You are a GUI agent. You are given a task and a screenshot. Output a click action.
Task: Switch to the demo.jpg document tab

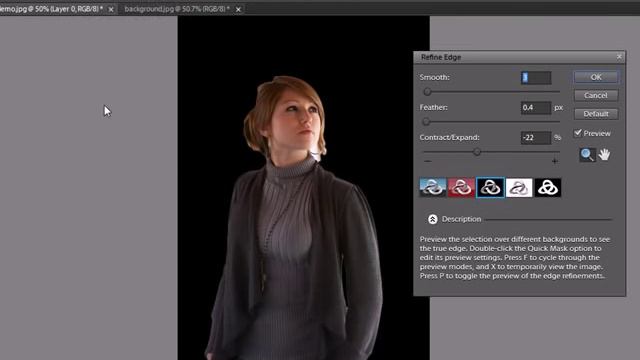coord(51,9)
